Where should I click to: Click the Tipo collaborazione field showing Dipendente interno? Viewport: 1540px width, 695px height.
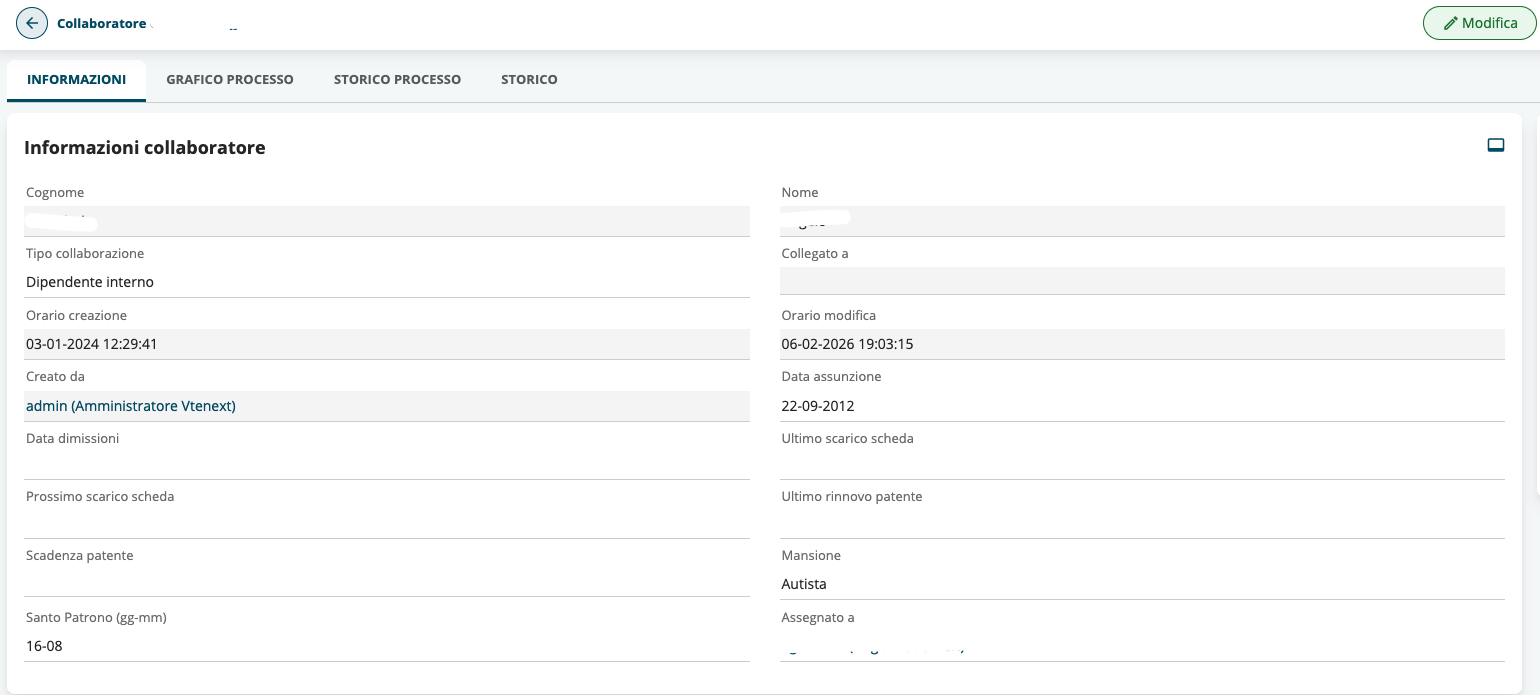(x=387, y=282)
